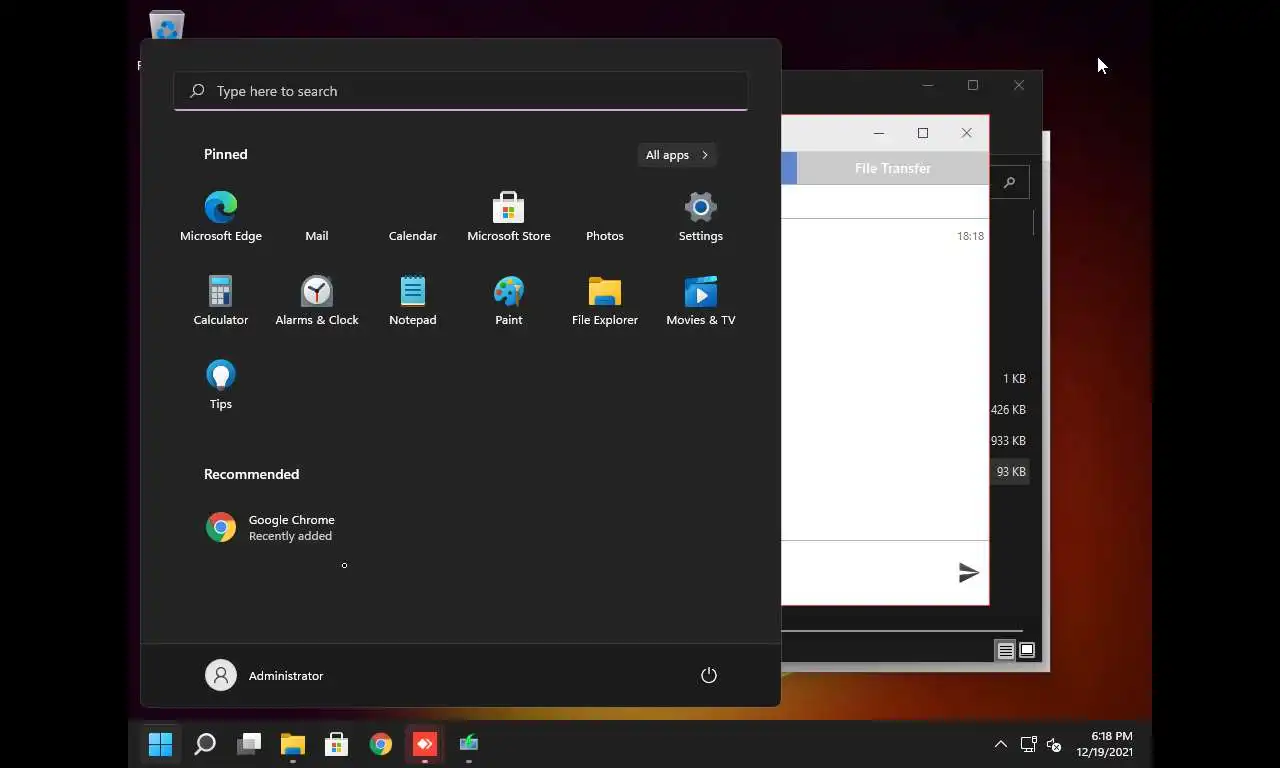Image resolution: width=1280 pixels, height=768 pixels.
Task: Switch to the File Transfer tab
Action: coord(893,168)
